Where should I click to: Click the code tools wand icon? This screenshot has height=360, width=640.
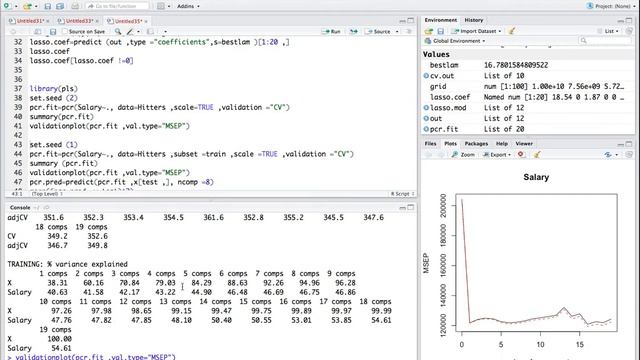[x=130, y=31]
